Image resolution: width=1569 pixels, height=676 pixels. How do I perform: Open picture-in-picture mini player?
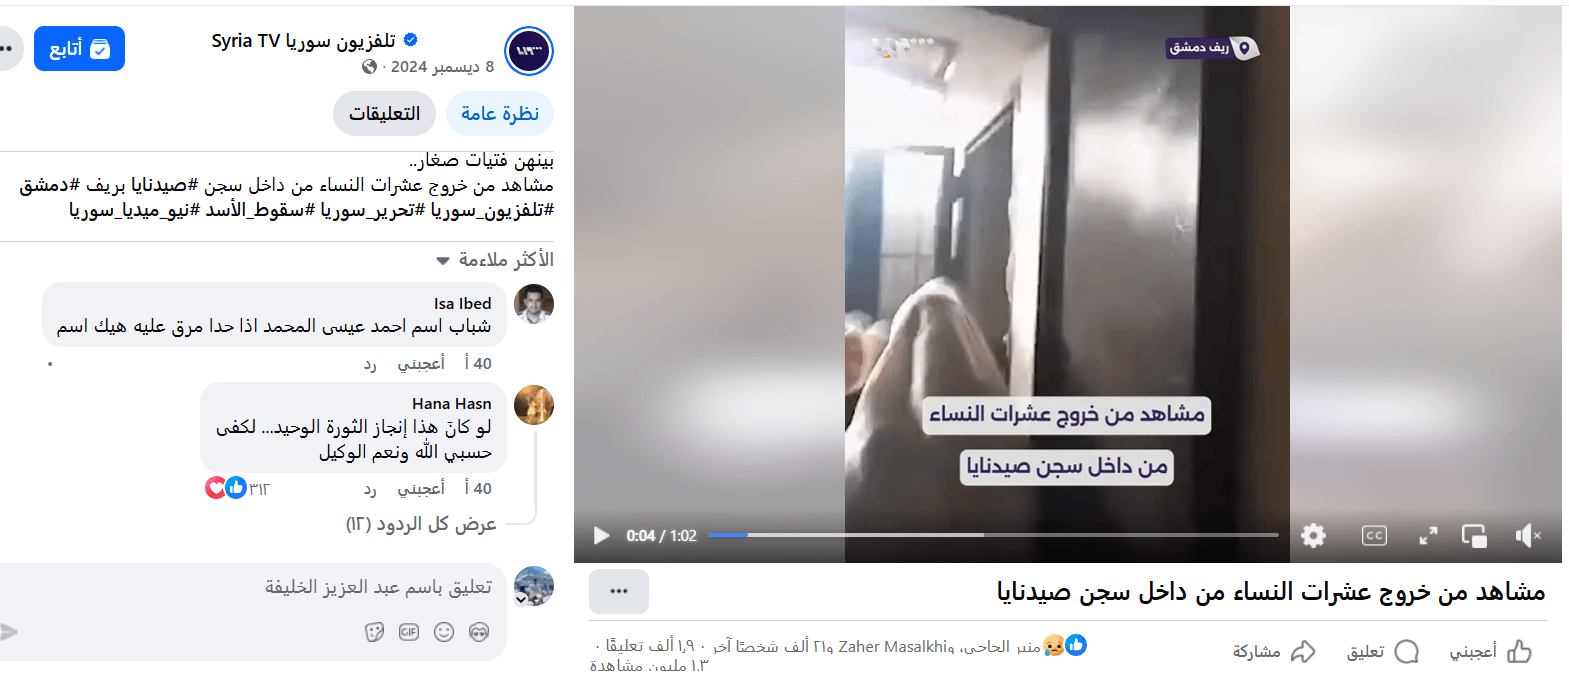pyautogui.click(x=1474, y=535)
